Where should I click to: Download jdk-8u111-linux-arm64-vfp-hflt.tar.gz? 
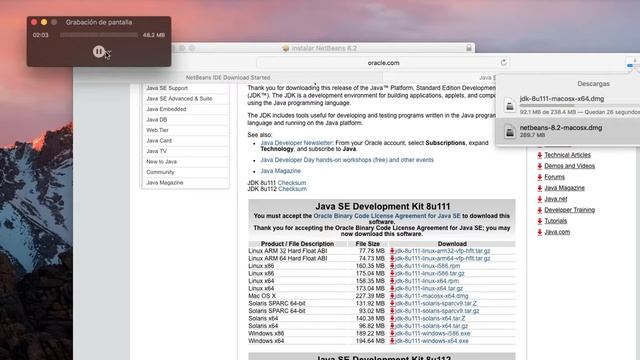click(x=442, y=259)
